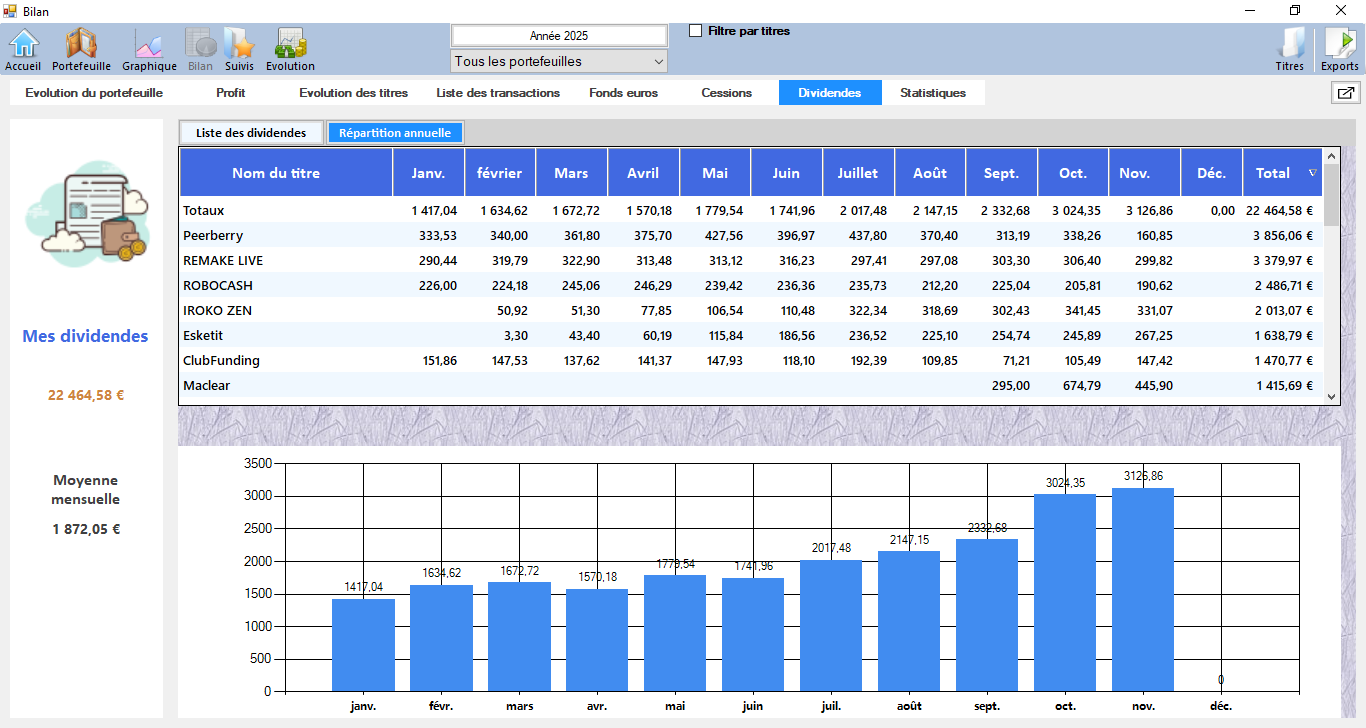Select the Répartition annuelle button
This screenshot has height=728, width=1366.
395,133
